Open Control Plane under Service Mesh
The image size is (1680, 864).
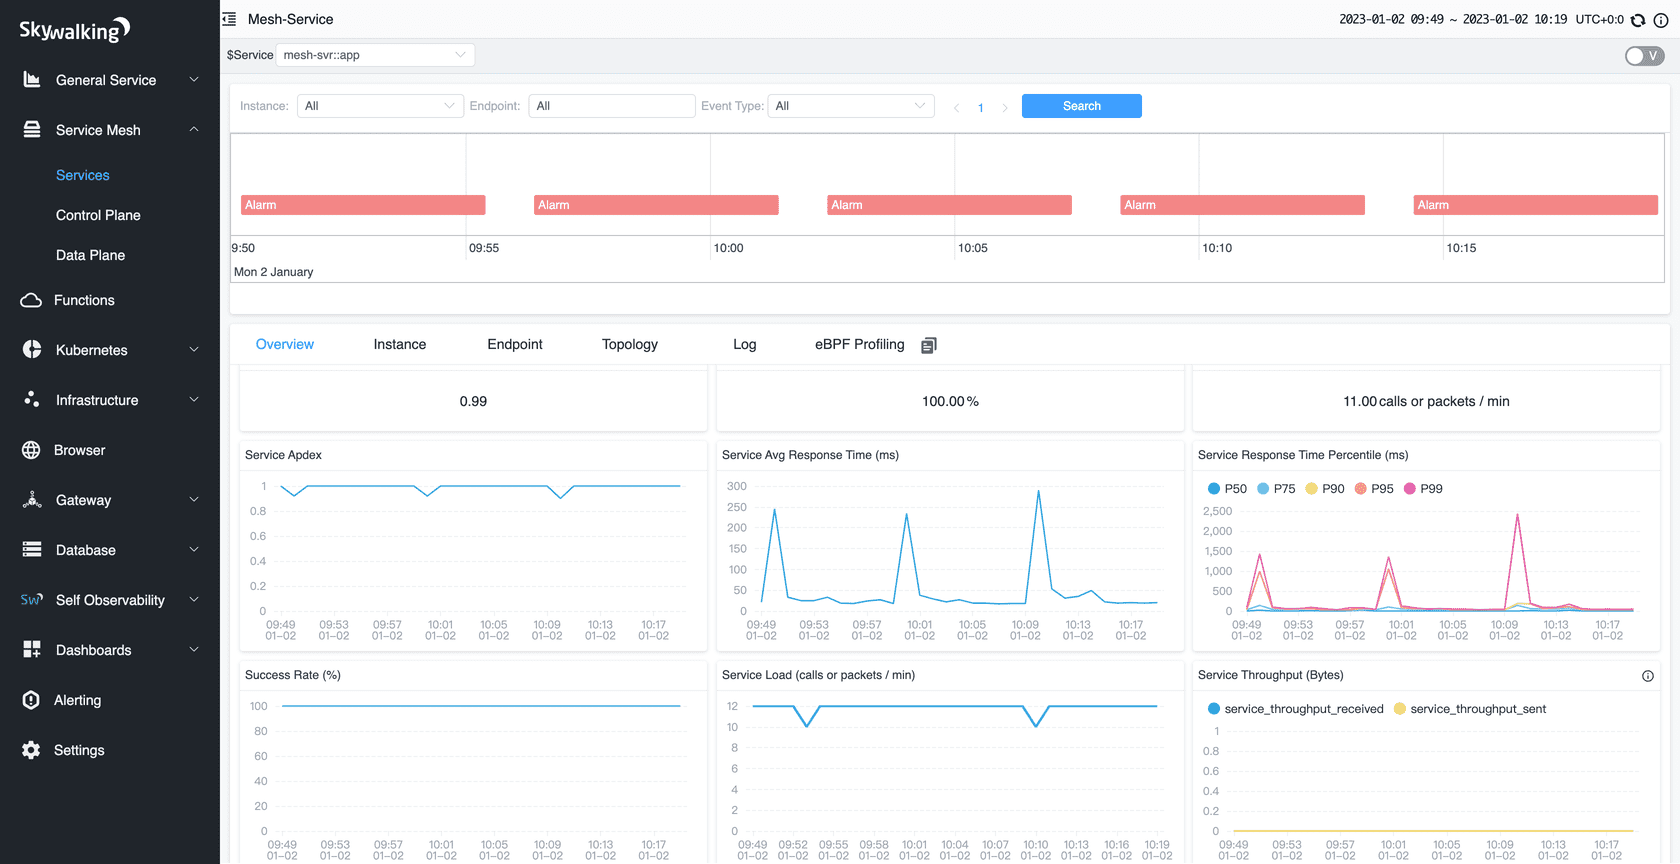[x=98, y=215]
